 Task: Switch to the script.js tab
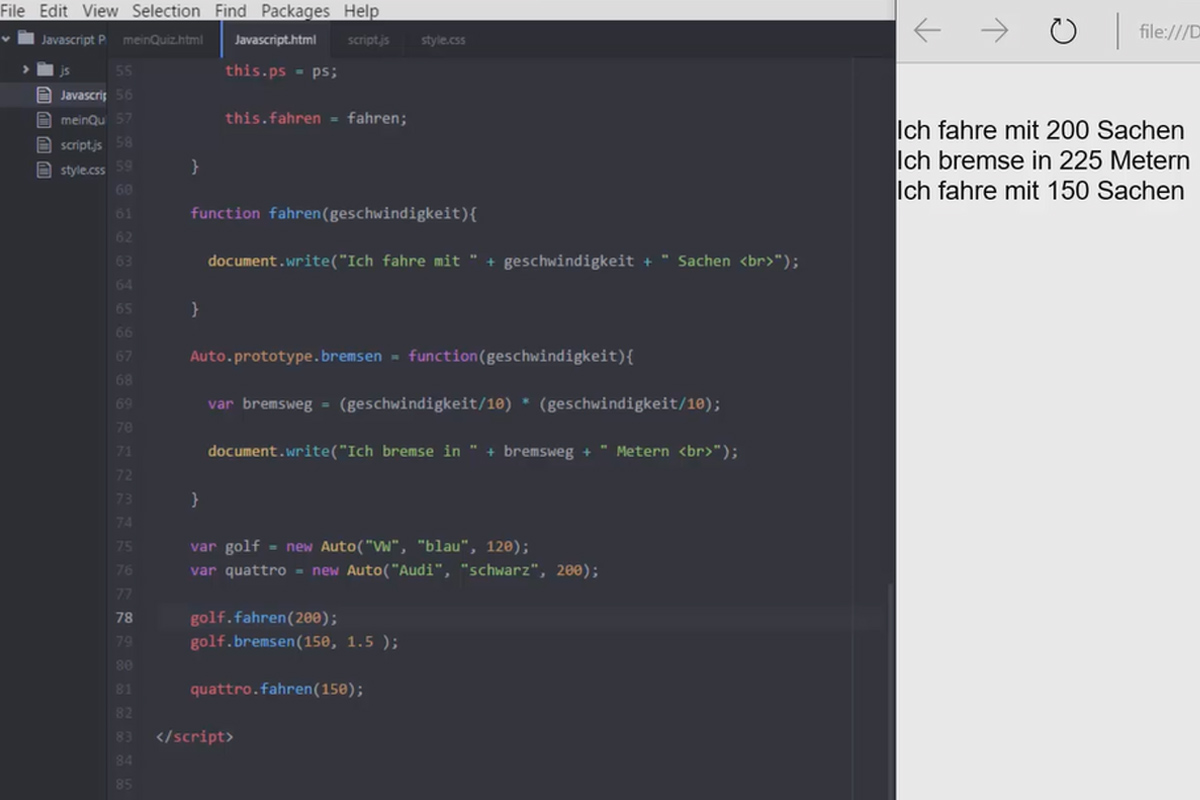point(369,40)
